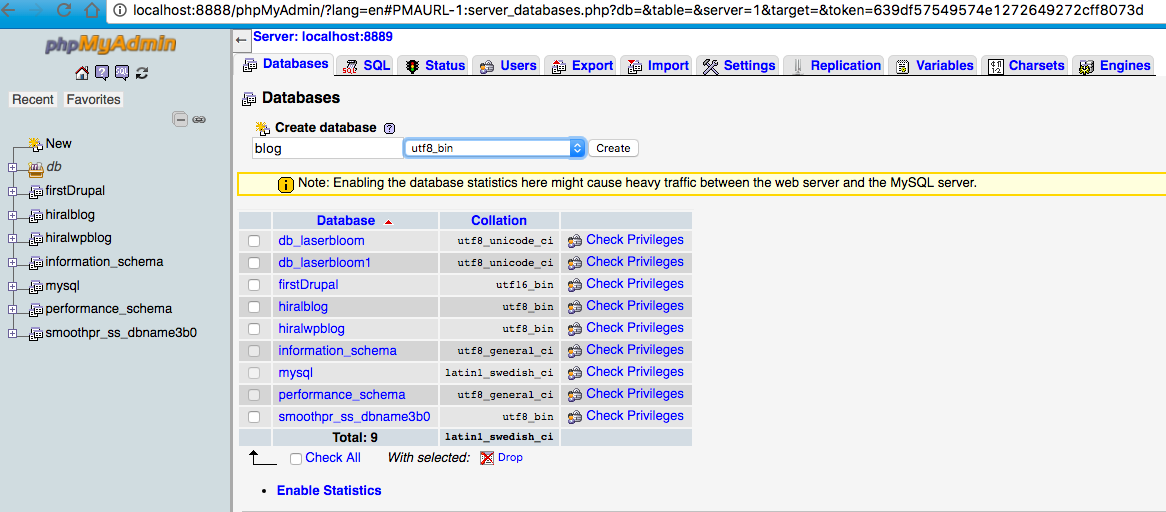Screen dimensions: 1166x512
Task: Click hiralblog database icon in sidebar
Action: [x=36, y=216]
